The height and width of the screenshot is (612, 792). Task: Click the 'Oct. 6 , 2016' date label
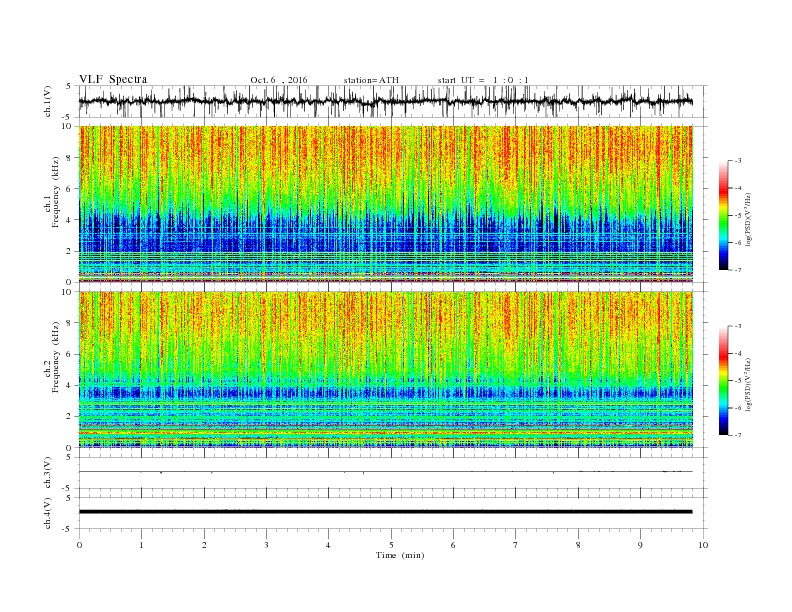(x=279, y=80)
